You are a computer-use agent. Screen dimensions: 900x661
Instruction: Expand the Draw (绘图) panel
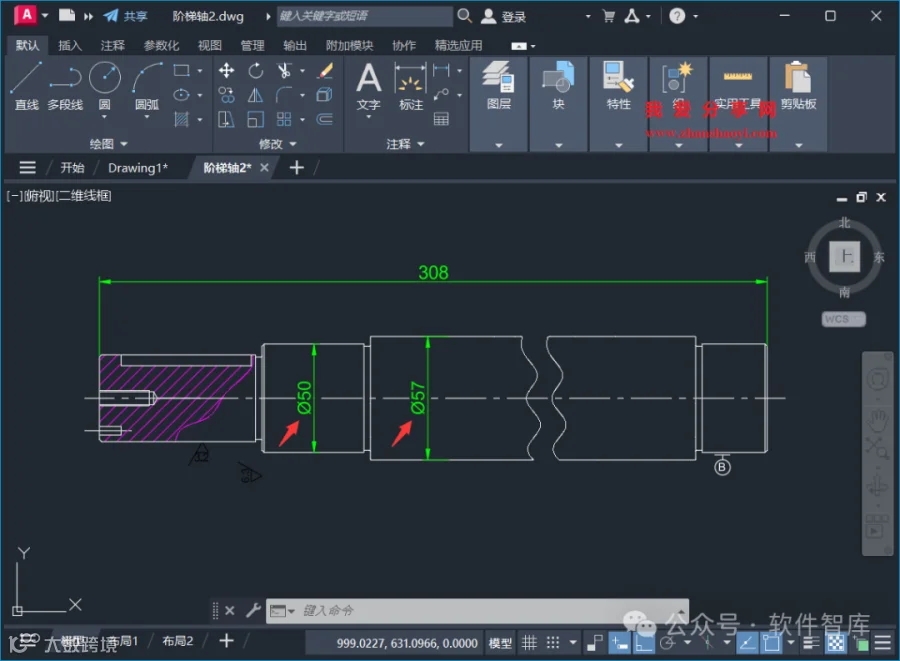click(x=108, y=144)
